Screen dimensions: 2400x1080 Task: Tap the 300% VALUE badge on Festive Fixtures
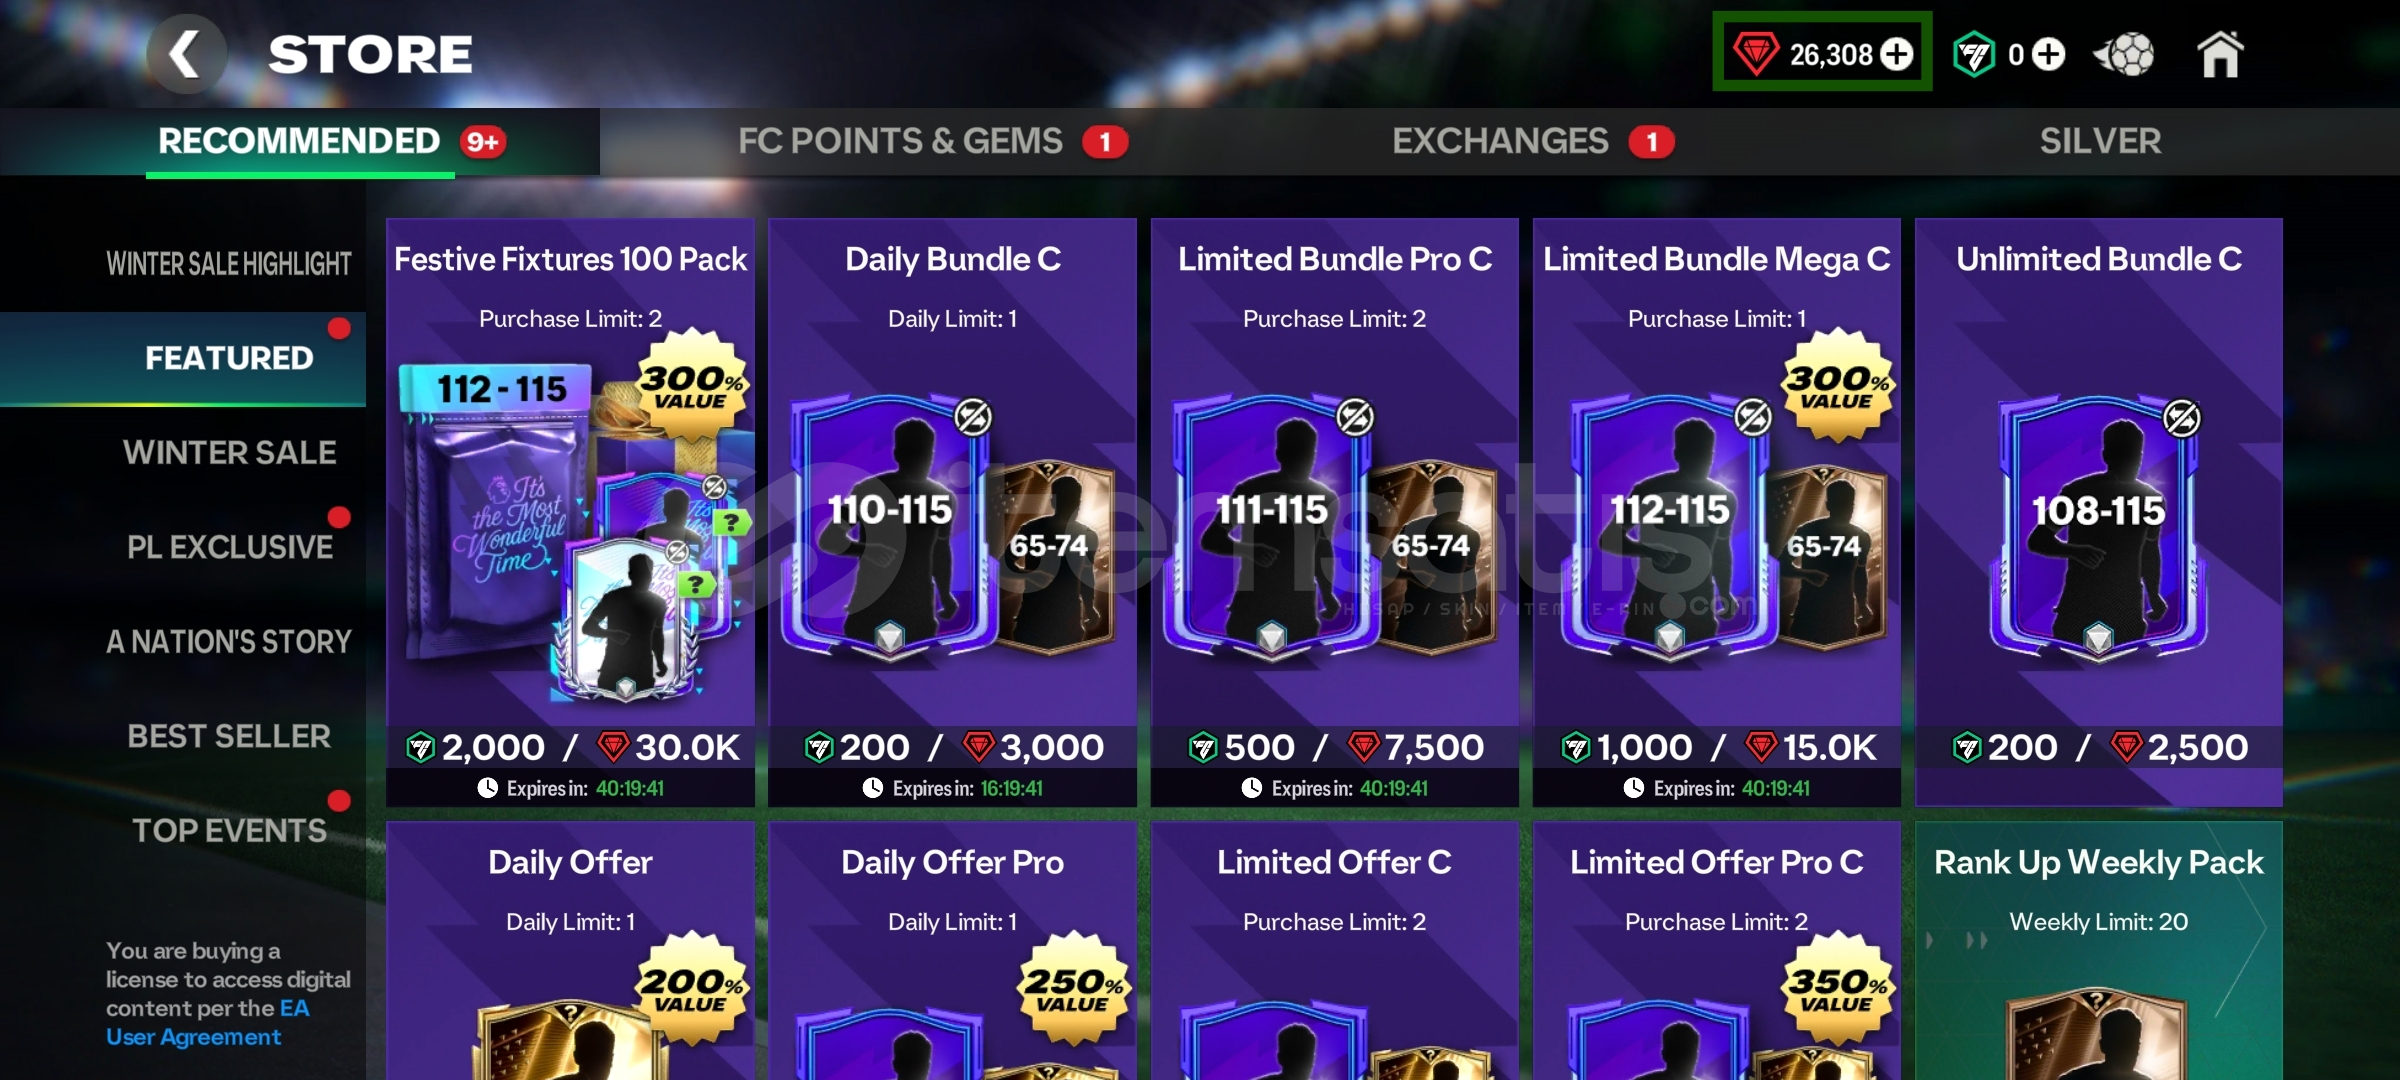pos(692,386)
